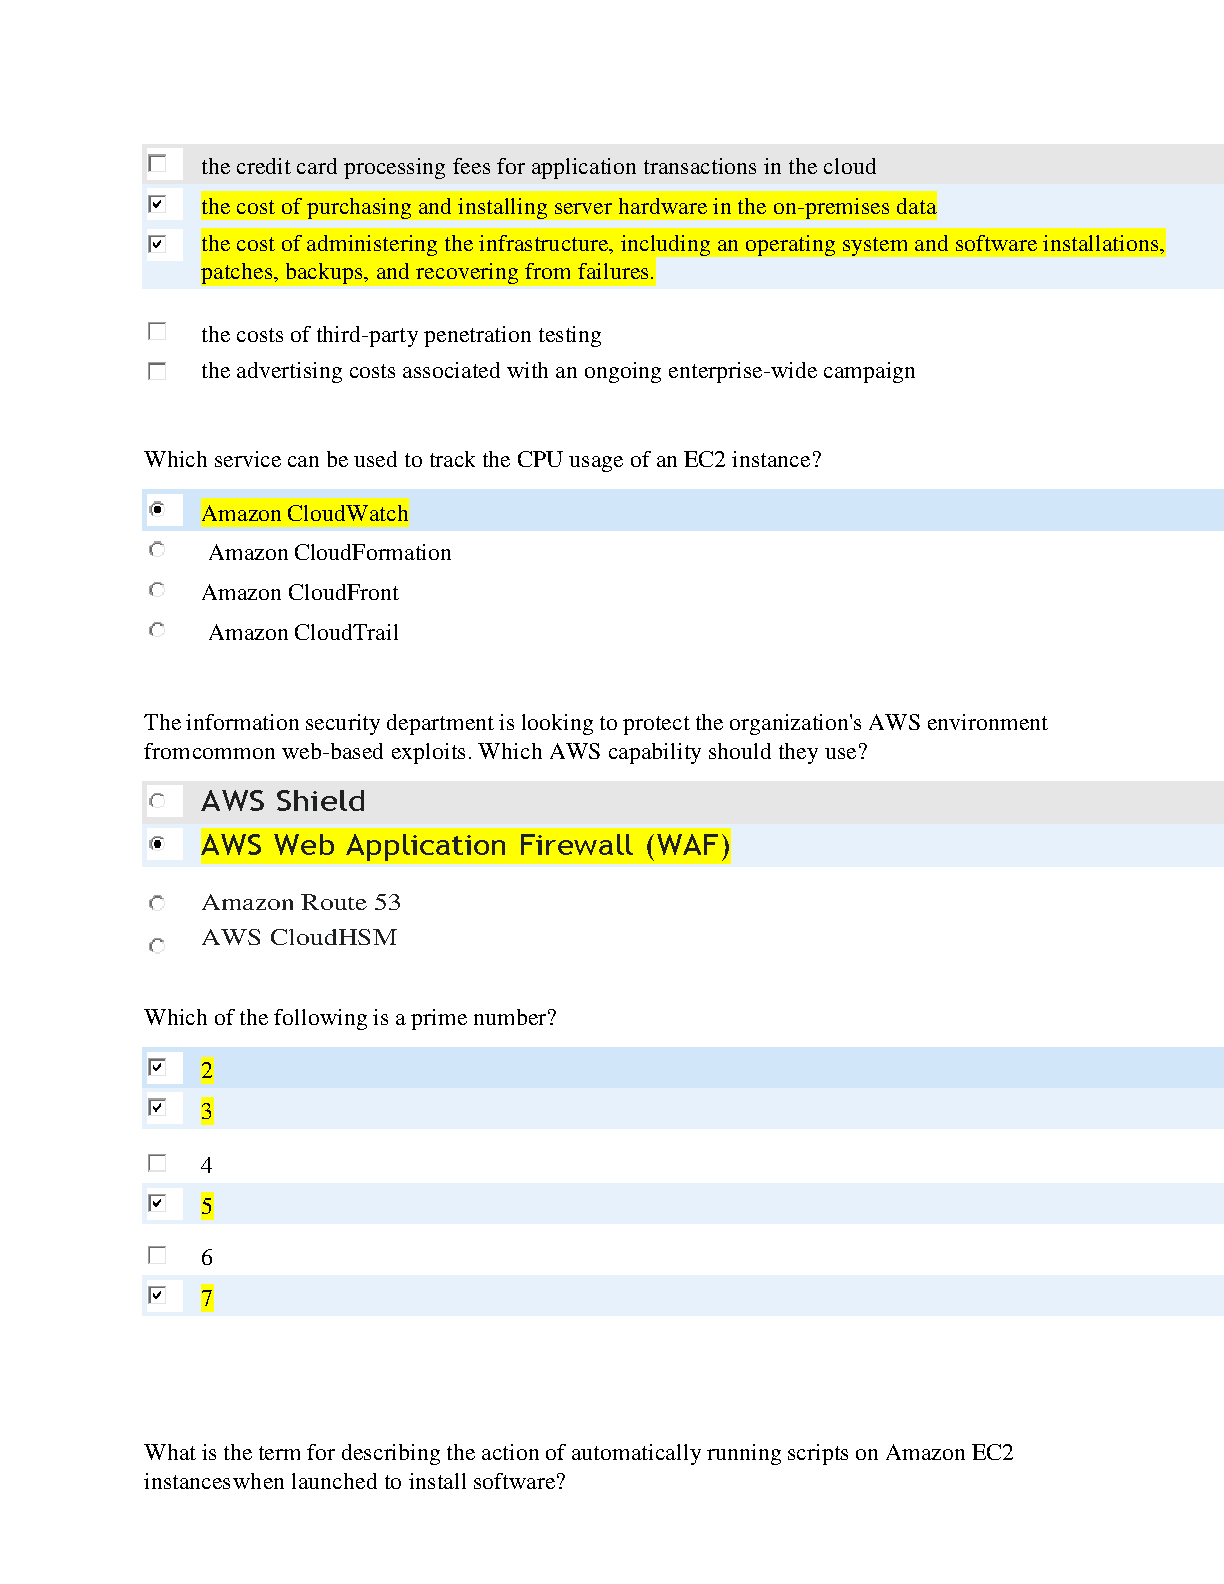Click the question about common web-based exploits
1224x1584 pixels.
(x=596, y=737)
